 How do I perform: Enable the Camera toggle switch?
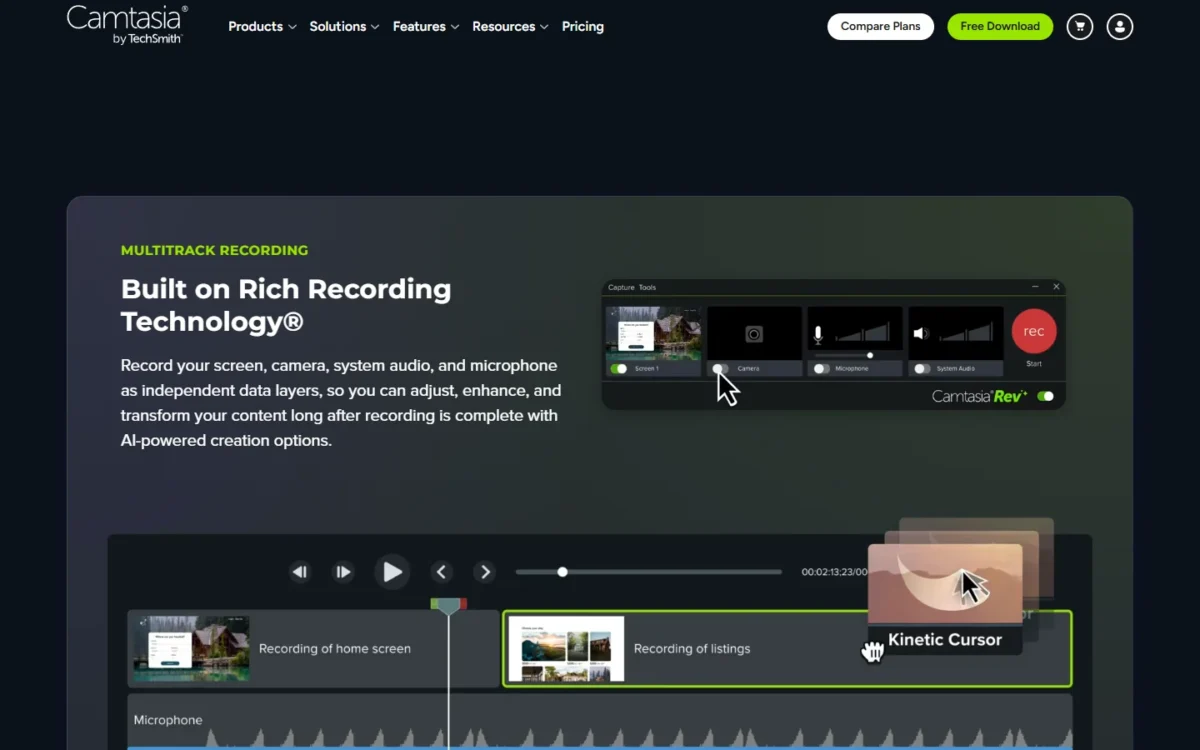tap(721, 369)
